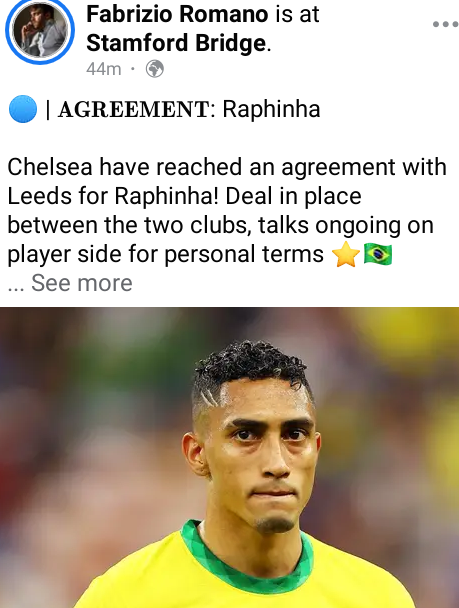The image size is (459, 608).
Task: Open the Raphinha photo attachment
Action: point(230,458)
